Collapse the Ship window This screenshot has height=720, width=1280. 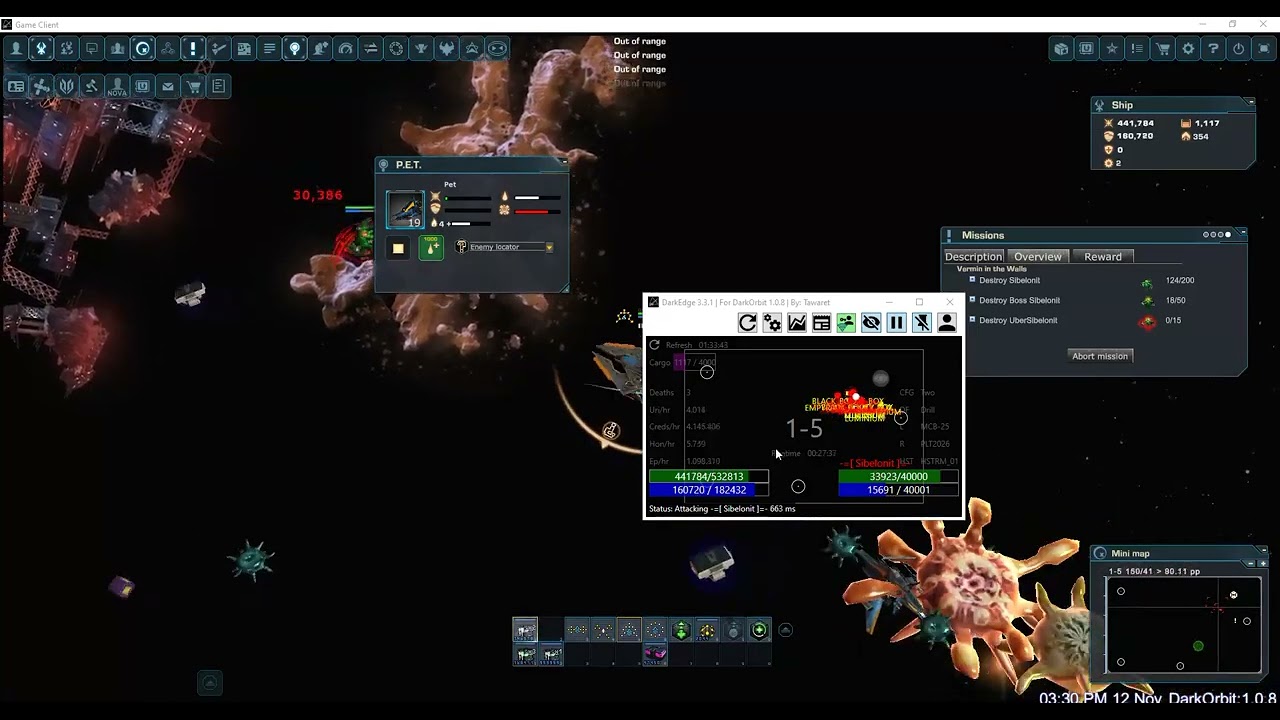click(x=1250, y=102)
